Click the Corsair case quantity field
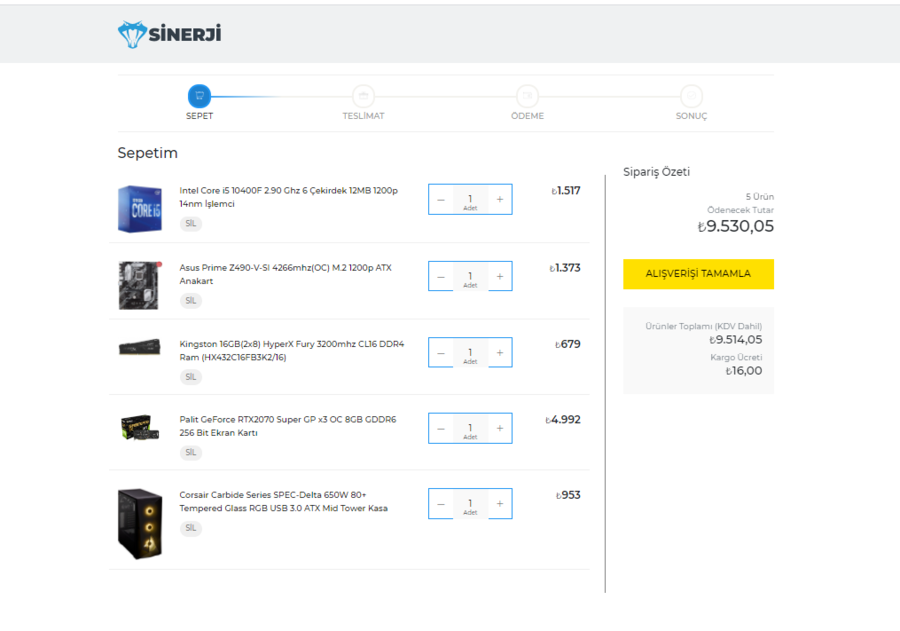The image size is (900, 631). (x=470, y=504)
